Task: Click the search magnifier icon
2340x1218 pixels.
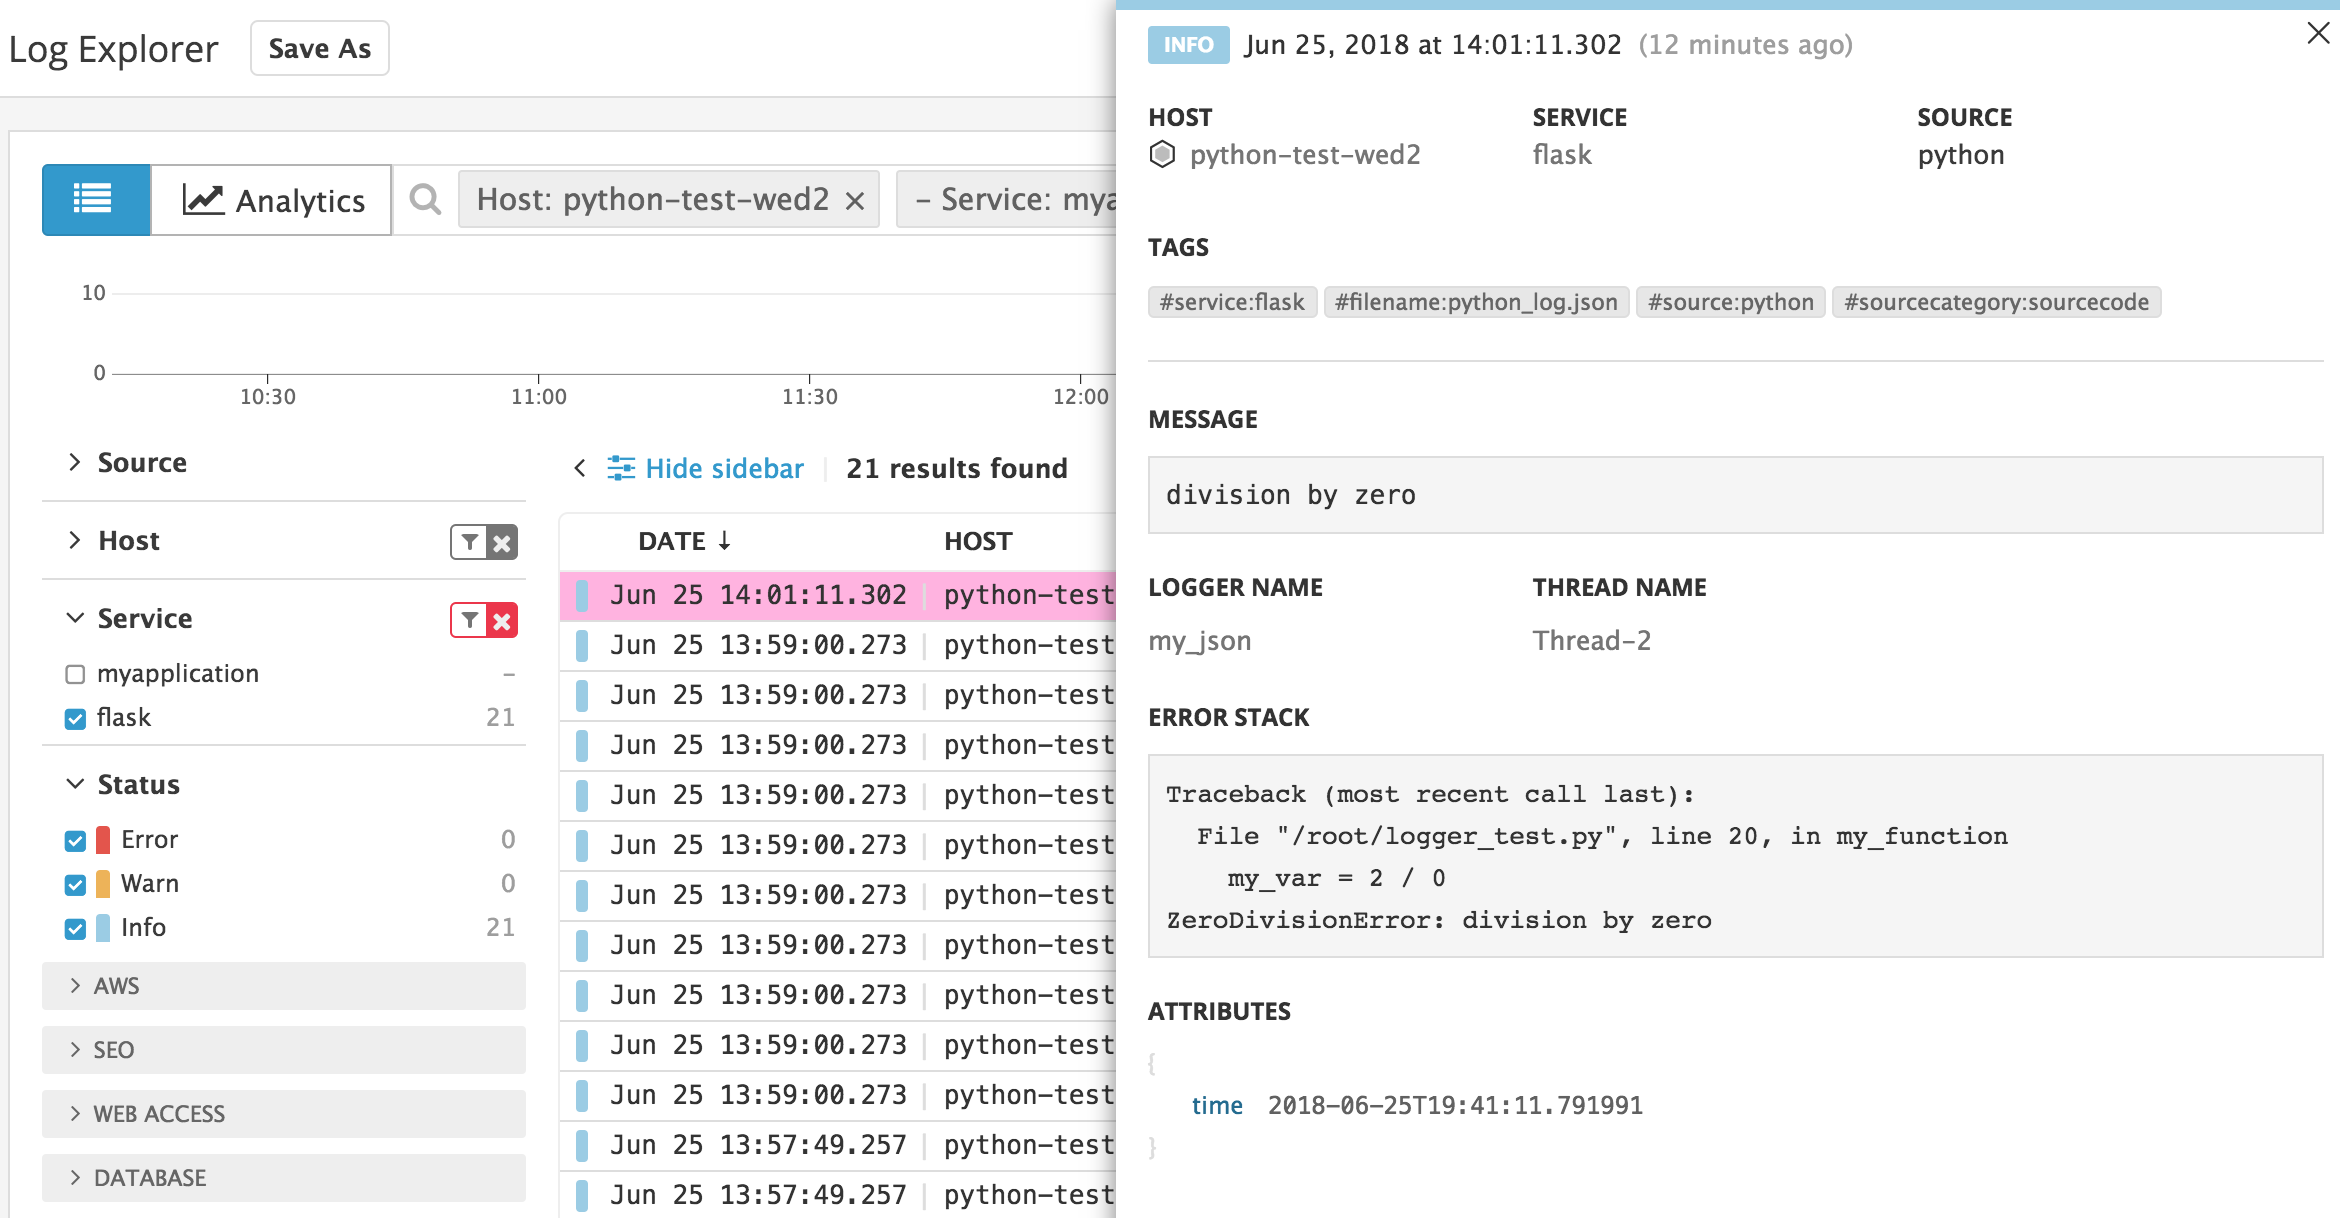Action: 424,199
